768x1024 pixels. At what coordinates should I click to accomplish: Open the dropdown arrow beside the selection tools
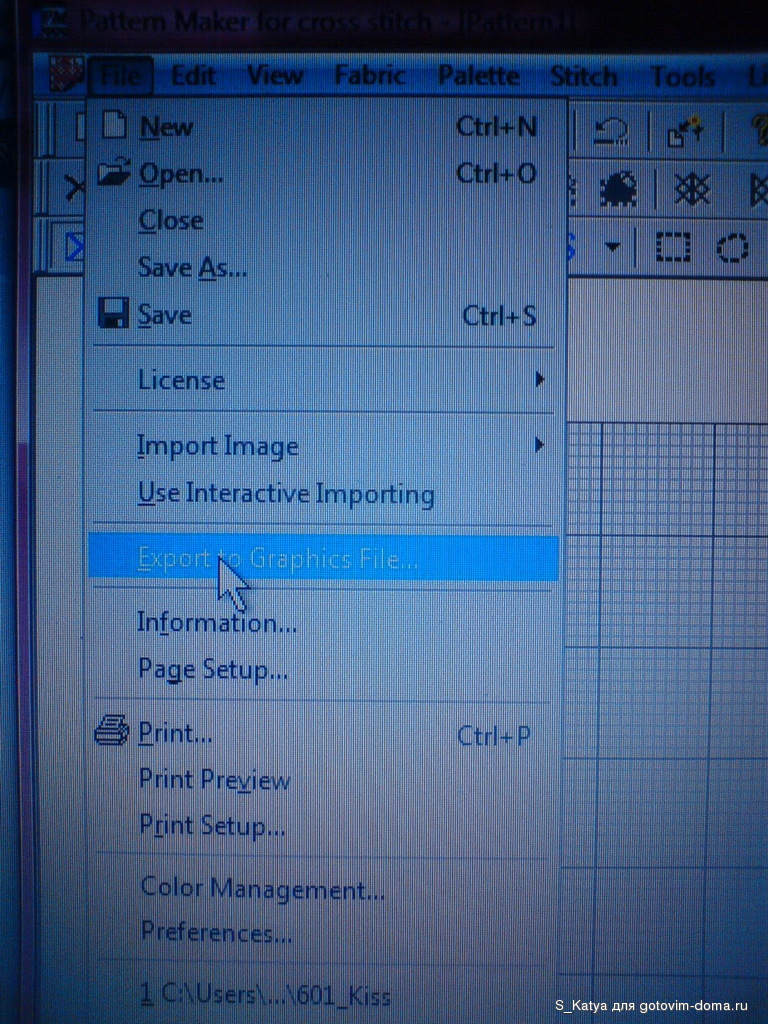(x=612, y=248)
